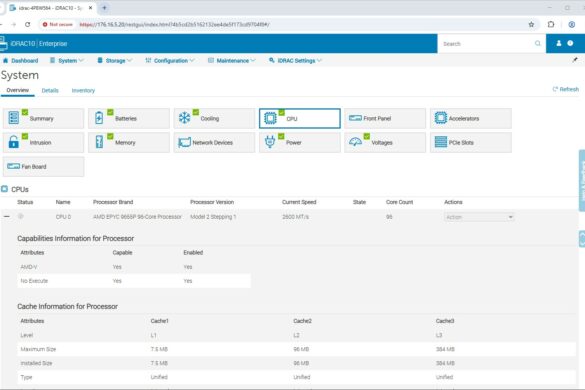The height and width of the screenshot is (390, 585).
Task: Open the Voltages tile
Action: 385,143
